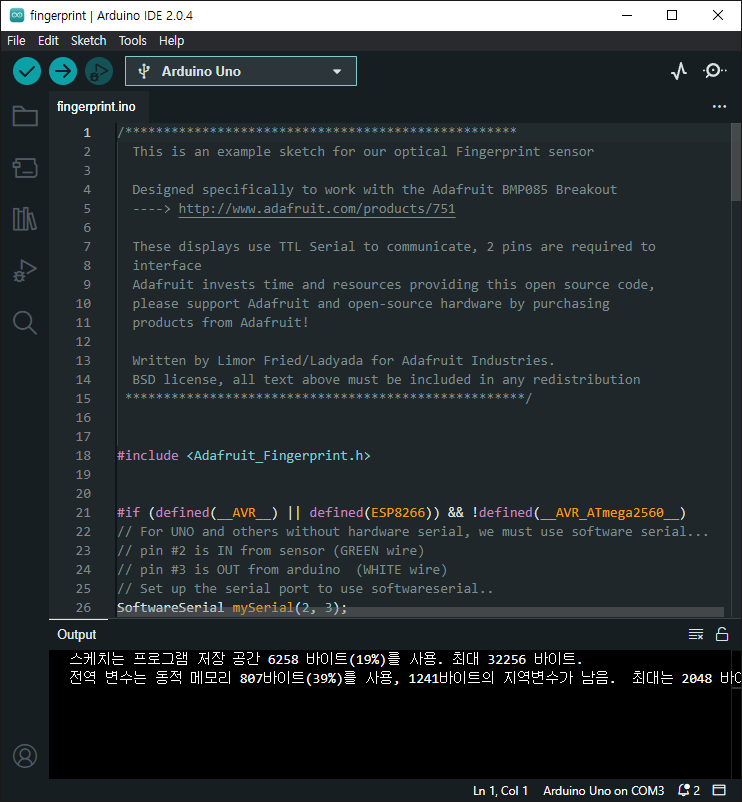Click comment 'pin #2 is IN from sensor'
The height and width of the screenshot is (802, 742).
tap(271, 551)
